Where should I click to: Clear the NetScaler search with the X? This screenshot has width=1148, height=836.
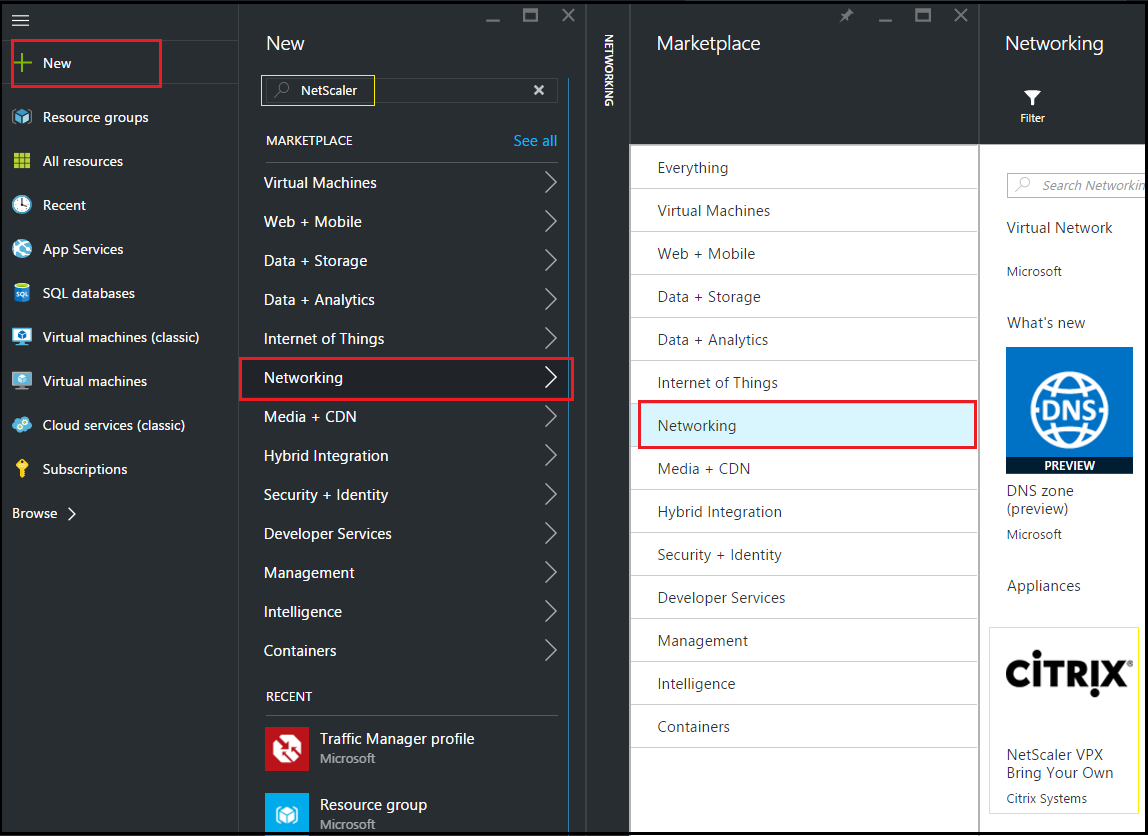pyautogui.click(x=539, y=90)
